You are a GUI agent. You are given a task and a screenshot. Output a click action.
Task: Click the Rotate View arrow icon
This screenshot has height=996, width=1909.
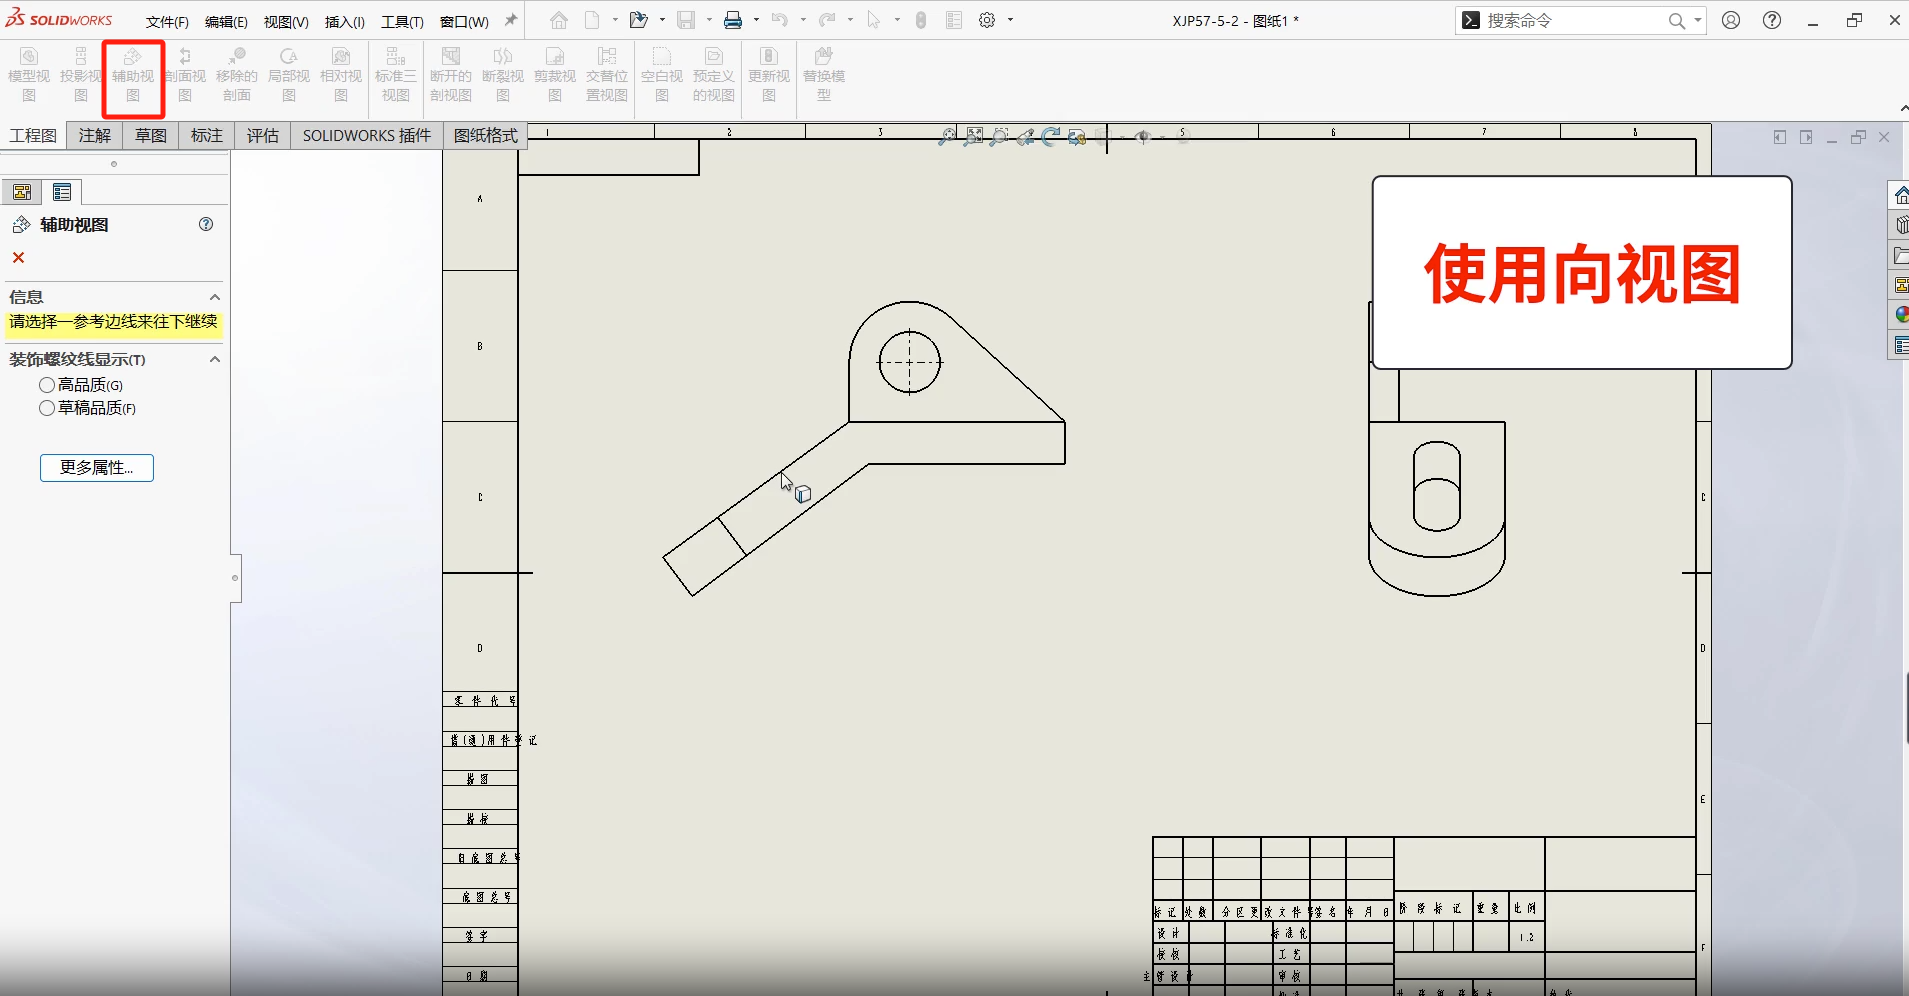tap(1050, 137)
